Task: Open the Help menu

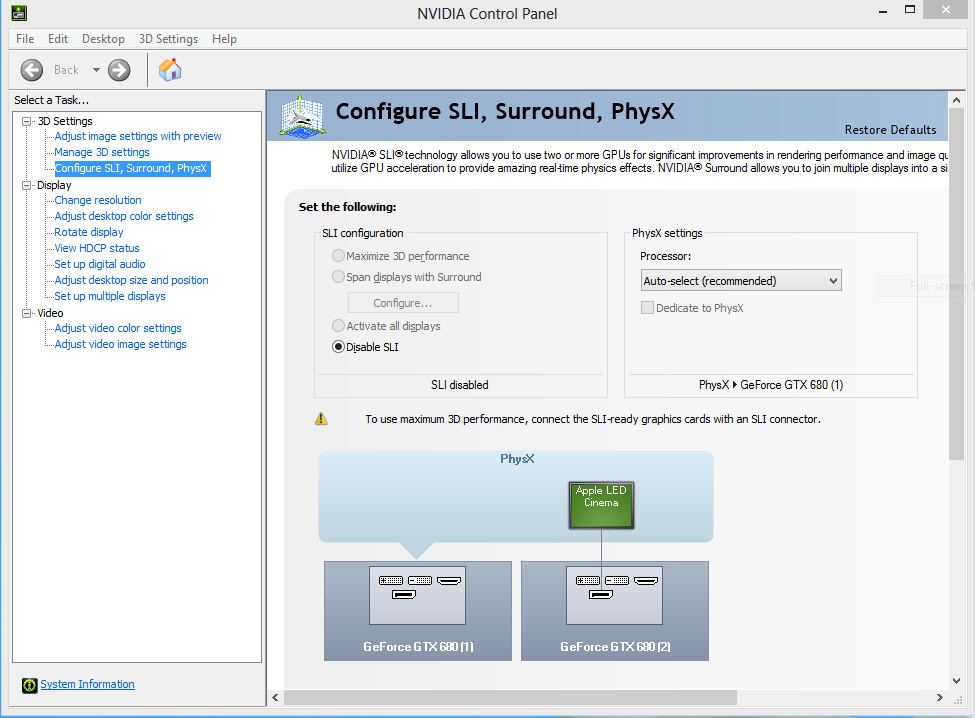Action: pyautogui.click(x=224, y=39)
